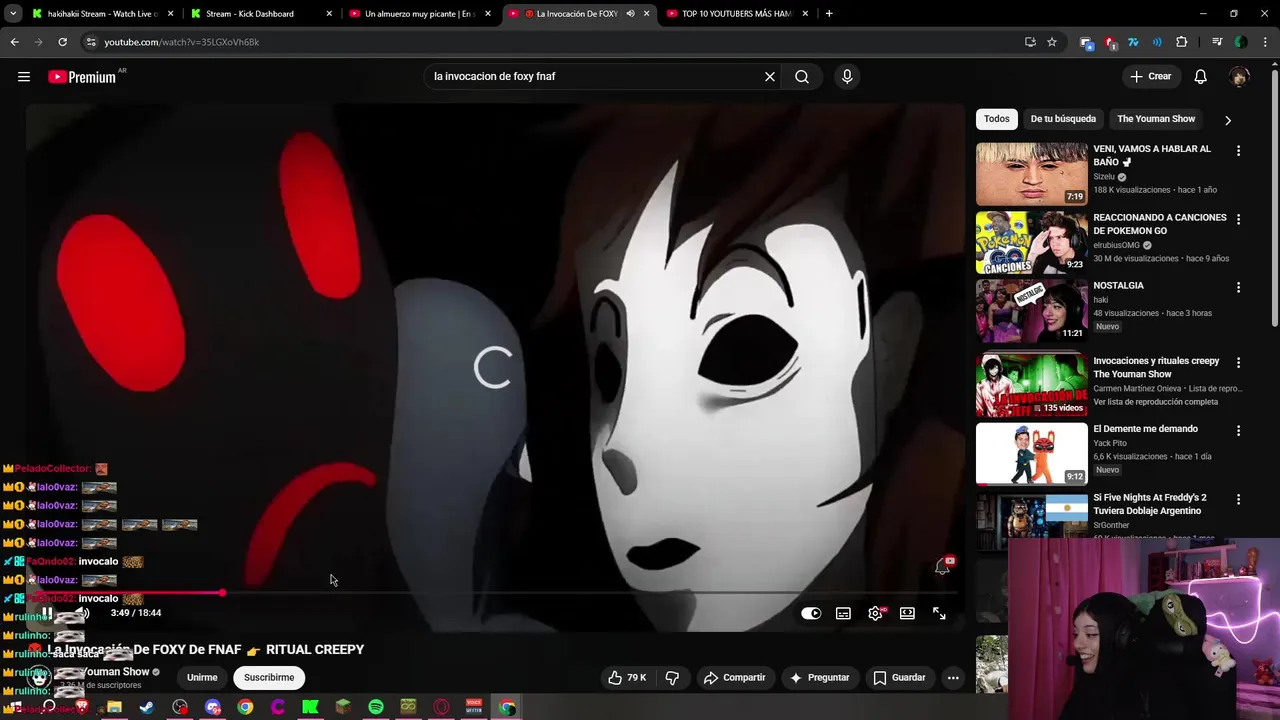The width and height of the screenshot is (1280, 720).
Task: Bookmark this page with star icon
Action: (x=1052, y=42)
